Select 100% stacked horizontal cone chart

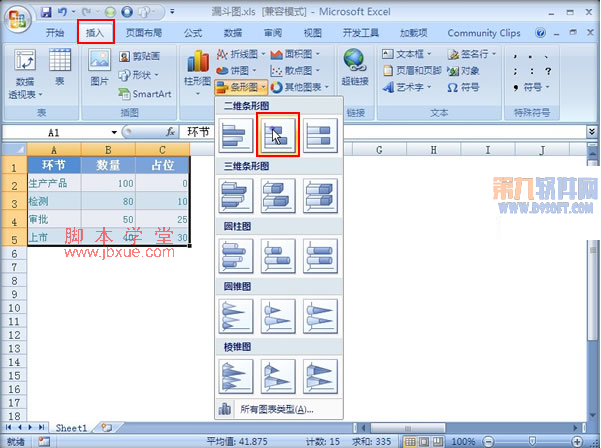point(320,316)
